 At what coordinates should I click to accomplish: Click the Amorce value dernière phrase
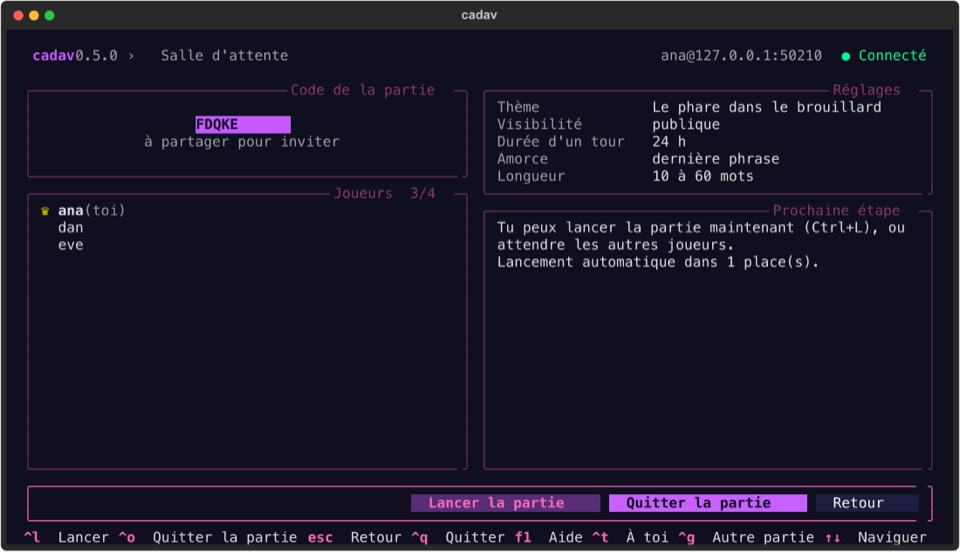click(x=715, y=159)
